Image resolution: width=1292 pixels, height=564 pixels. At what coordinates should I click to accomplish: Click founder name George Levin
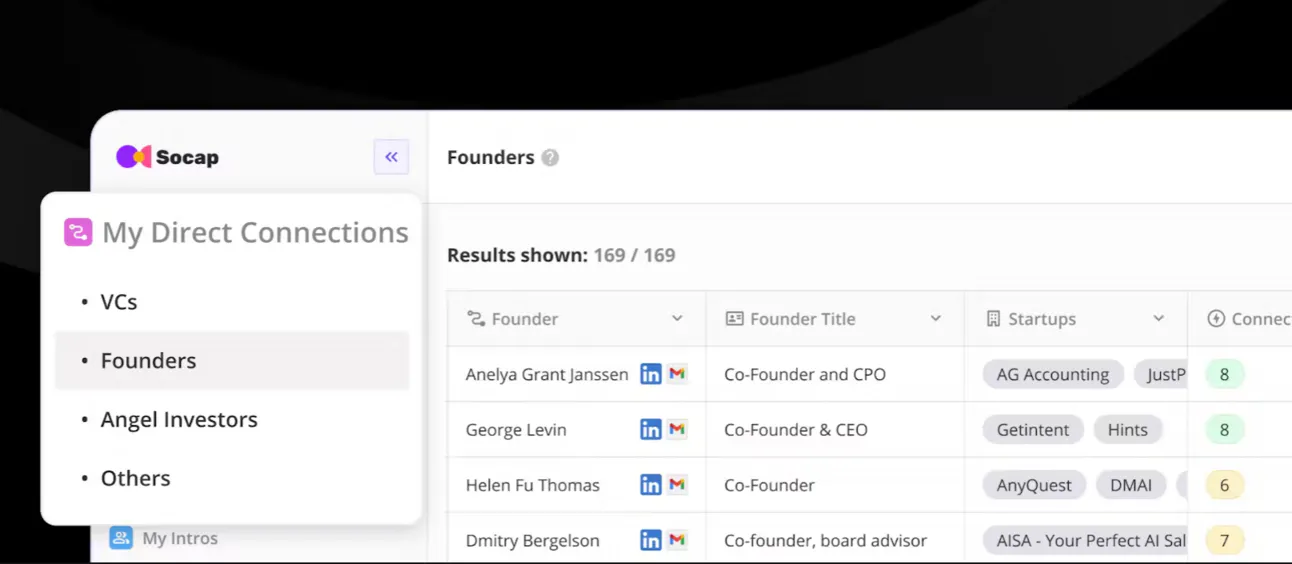tap(516, 430)
